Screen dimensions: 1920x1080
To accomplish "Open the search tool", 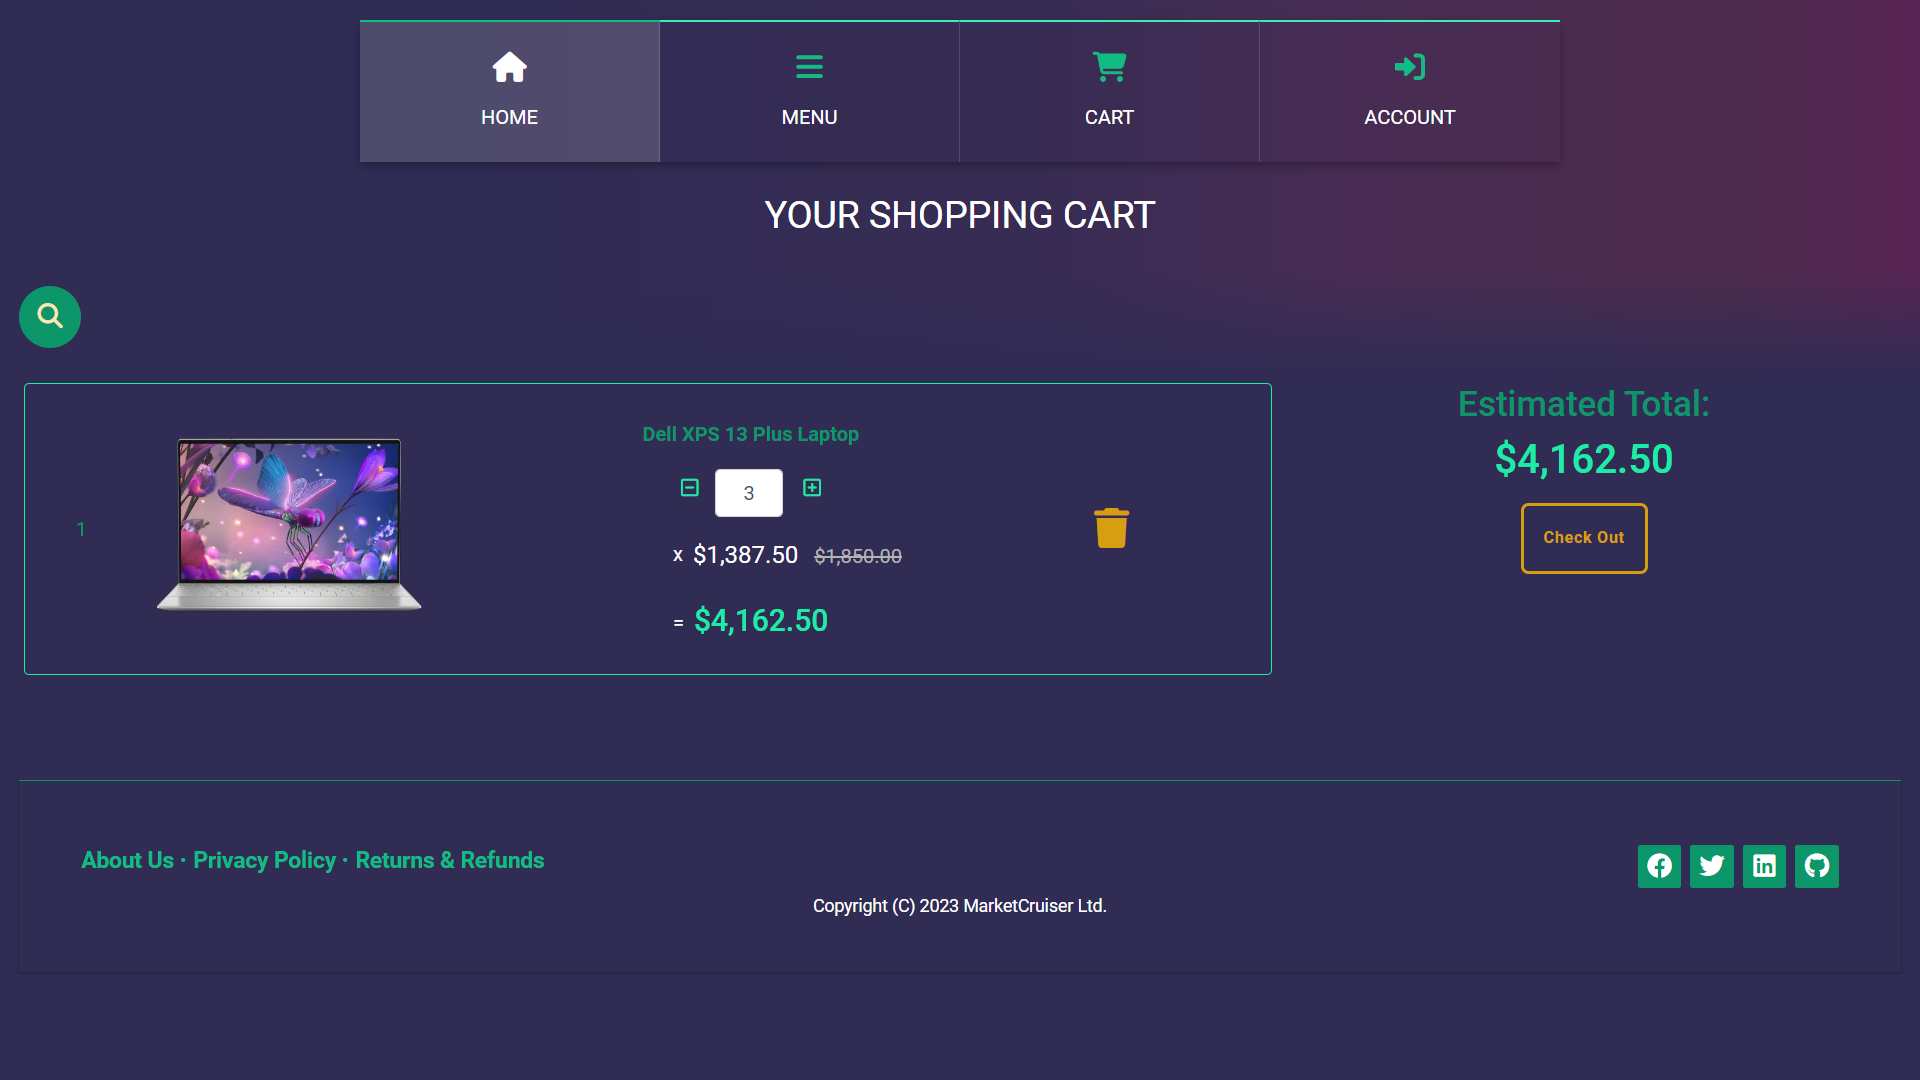I will click(49, 316).
